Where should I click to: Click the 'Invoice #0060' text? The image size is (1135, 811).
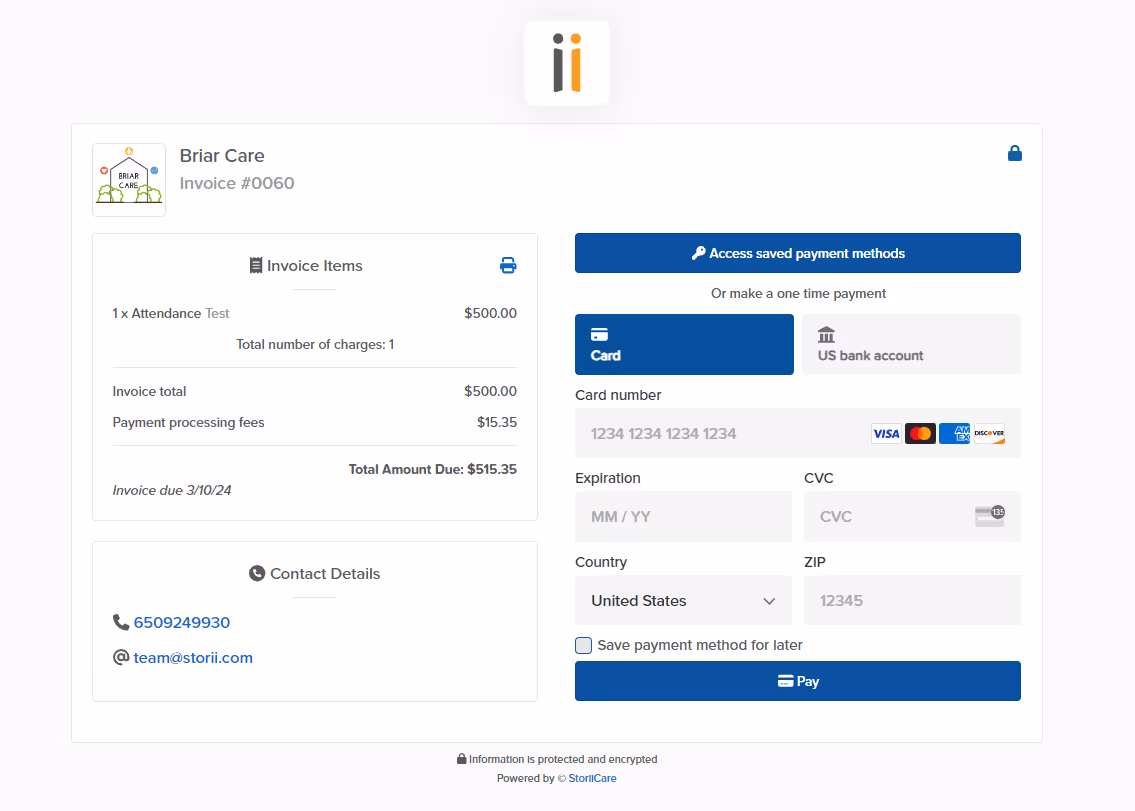(x=237, y=183)
